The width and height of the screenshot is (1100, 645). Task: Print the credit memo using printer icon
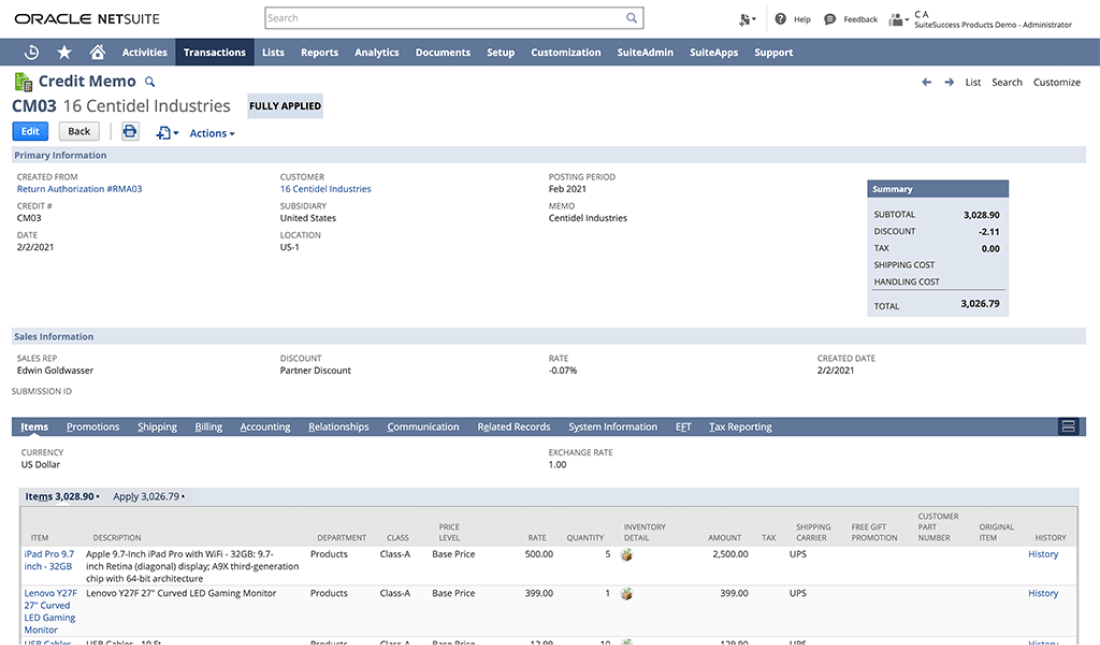coord(130,131)
